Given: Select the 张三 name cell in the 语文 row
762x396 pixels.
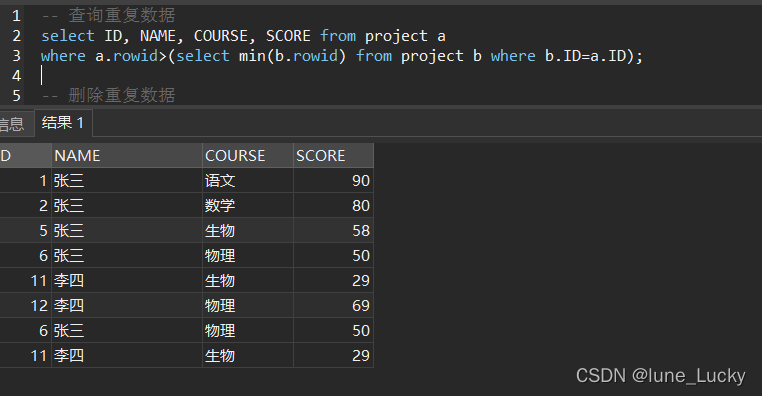Looking at the screenshot, I should coord(127,181).
